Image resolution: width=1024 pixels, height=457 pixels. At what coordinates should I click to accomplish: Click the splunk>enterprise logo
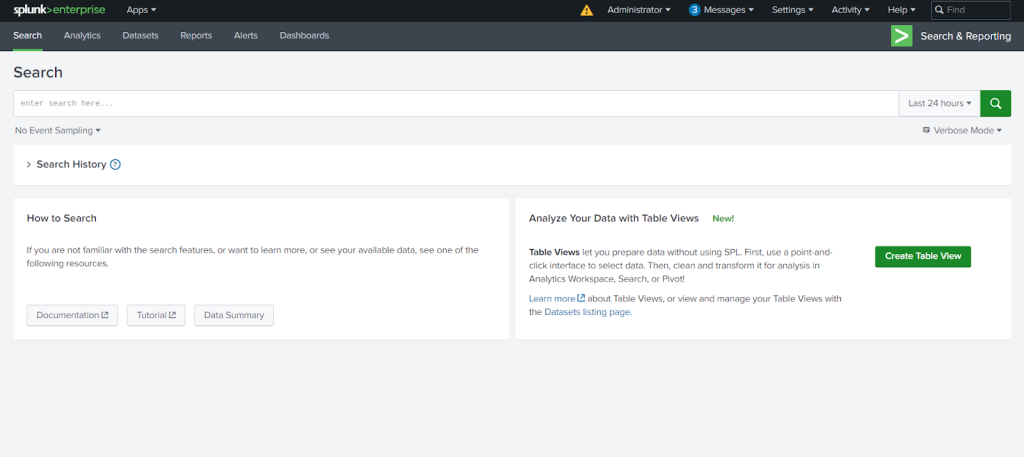59,10
